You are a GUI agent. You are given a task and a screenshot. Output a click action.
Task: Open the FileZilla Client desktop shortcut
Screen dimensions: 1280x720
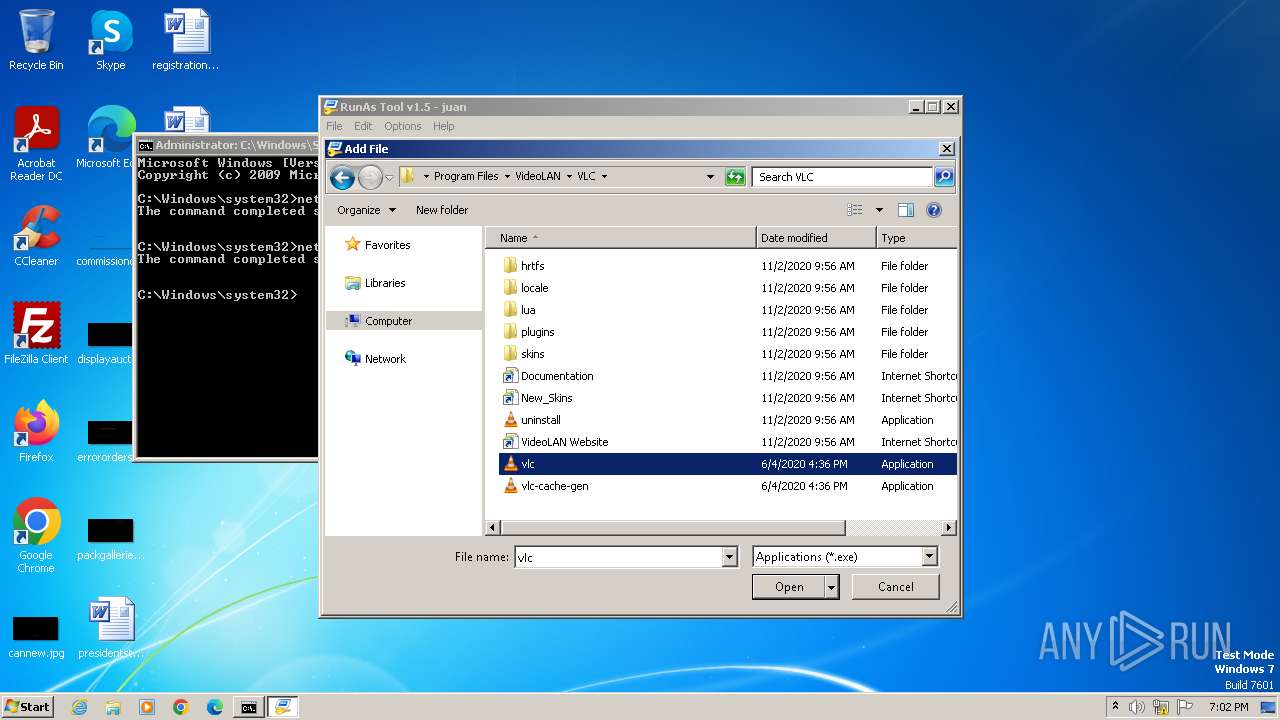point(36,334)
